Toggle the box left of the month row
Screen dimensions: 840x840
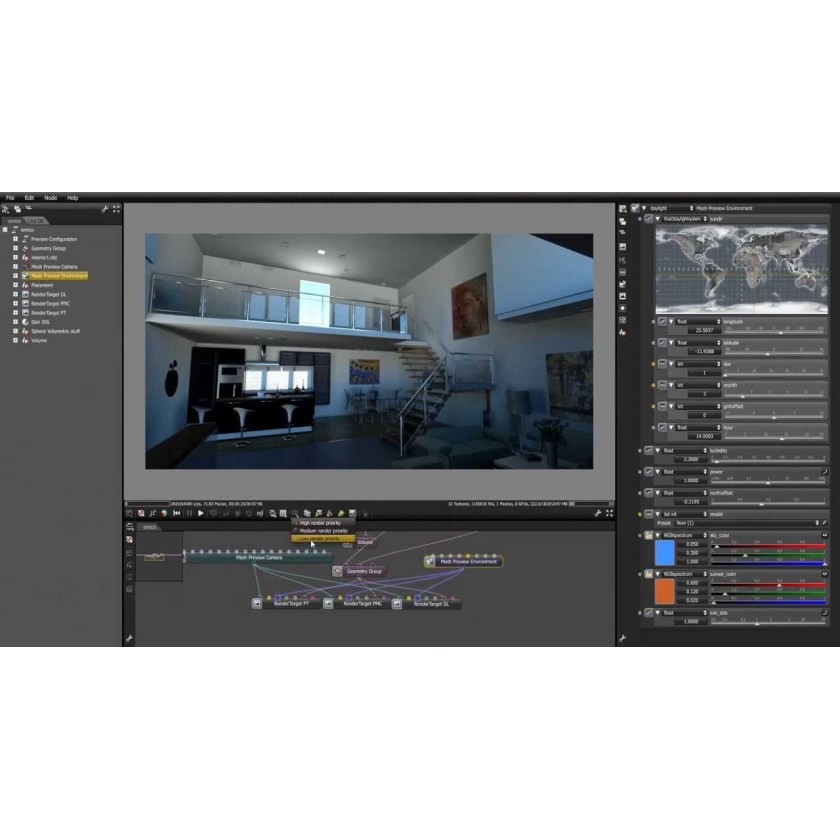point(662,385)
